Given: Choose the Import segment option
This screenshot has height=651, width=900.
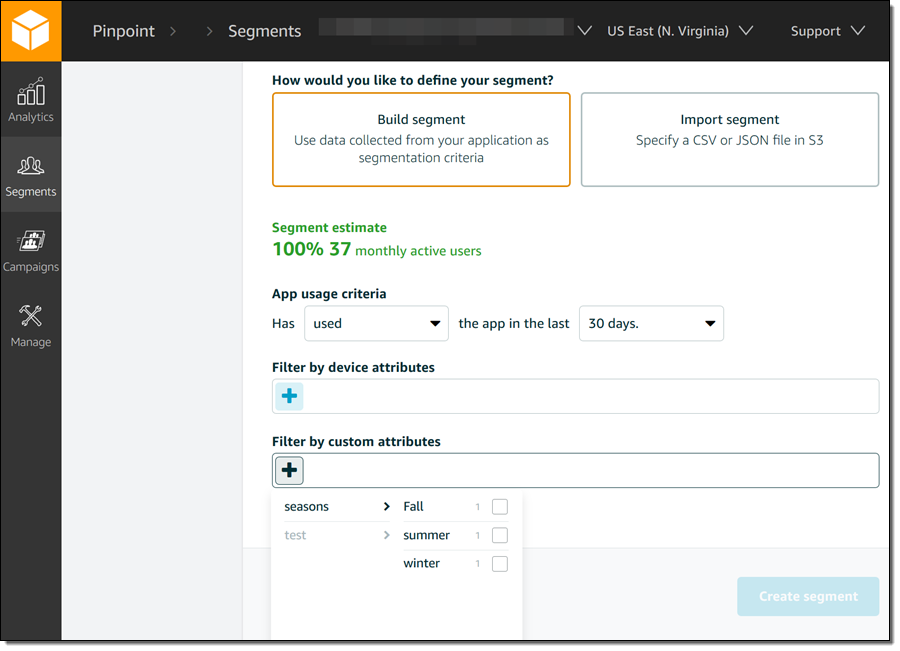Looking at the screenshot, I should tap(729, 140).
